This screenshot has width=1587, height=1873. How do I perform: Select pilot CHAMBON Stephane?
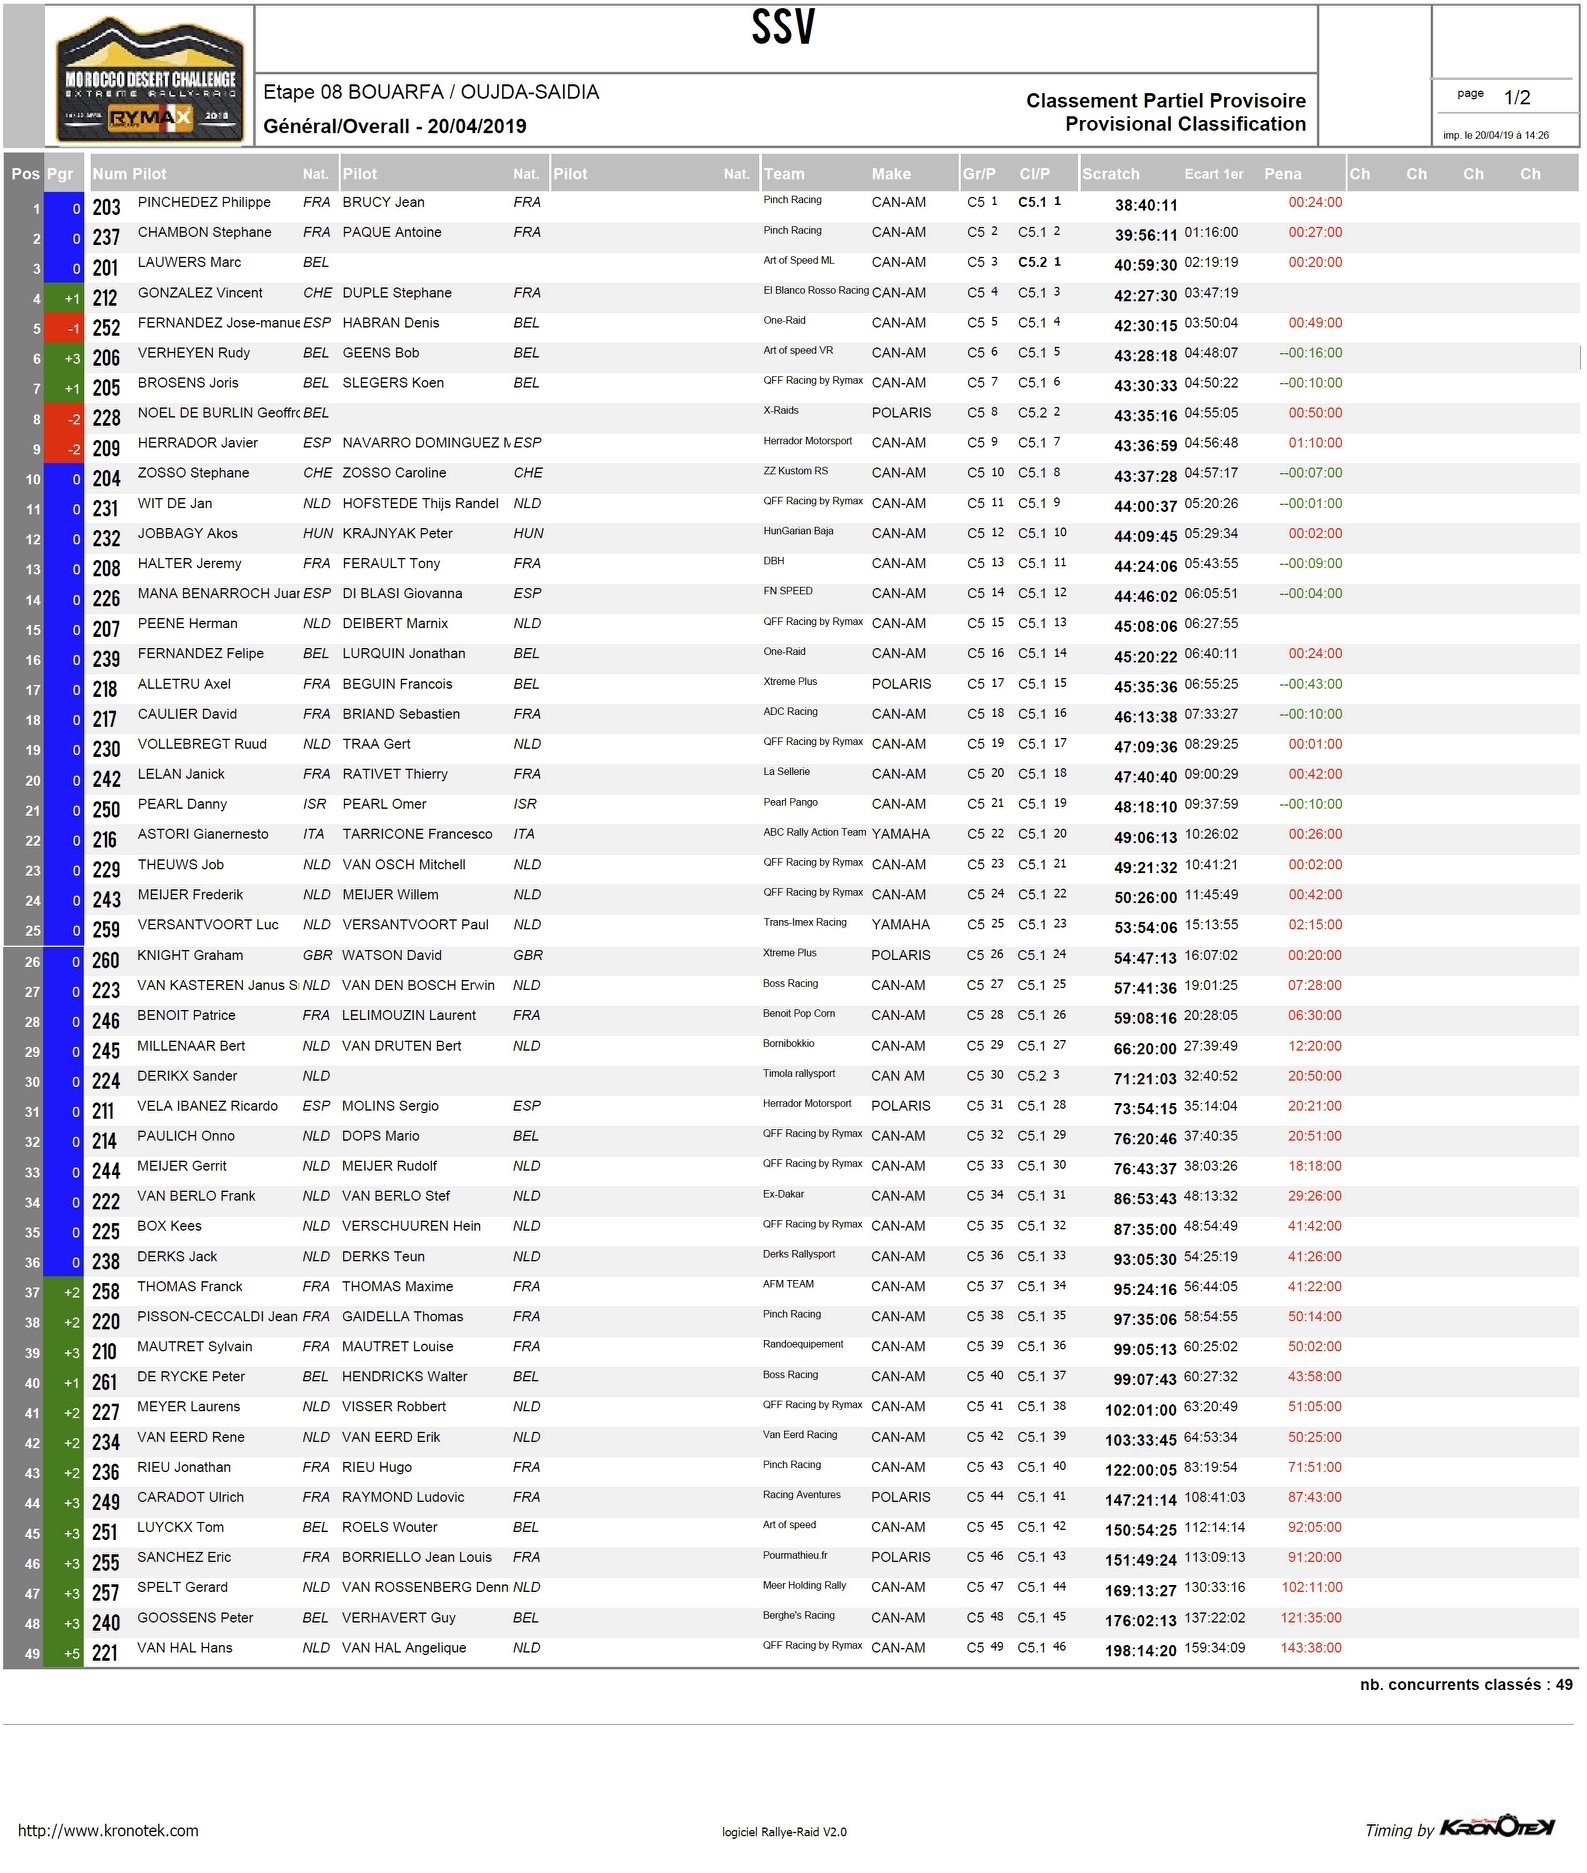point(204,232)
